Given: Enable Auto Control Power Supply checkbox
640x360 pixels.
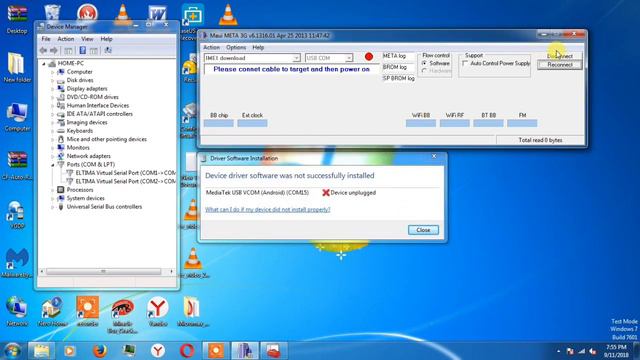Looking at the screenshot, I should [x=465, y=63].
